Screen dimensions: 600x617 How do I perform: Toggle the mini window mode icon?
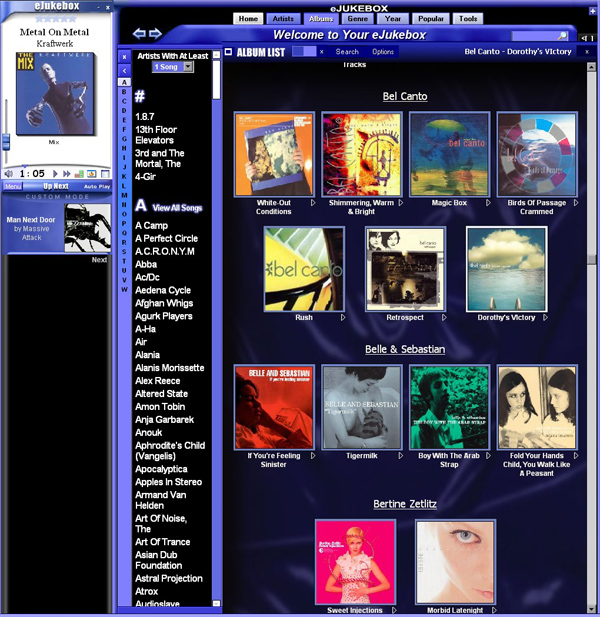point(105,174)
